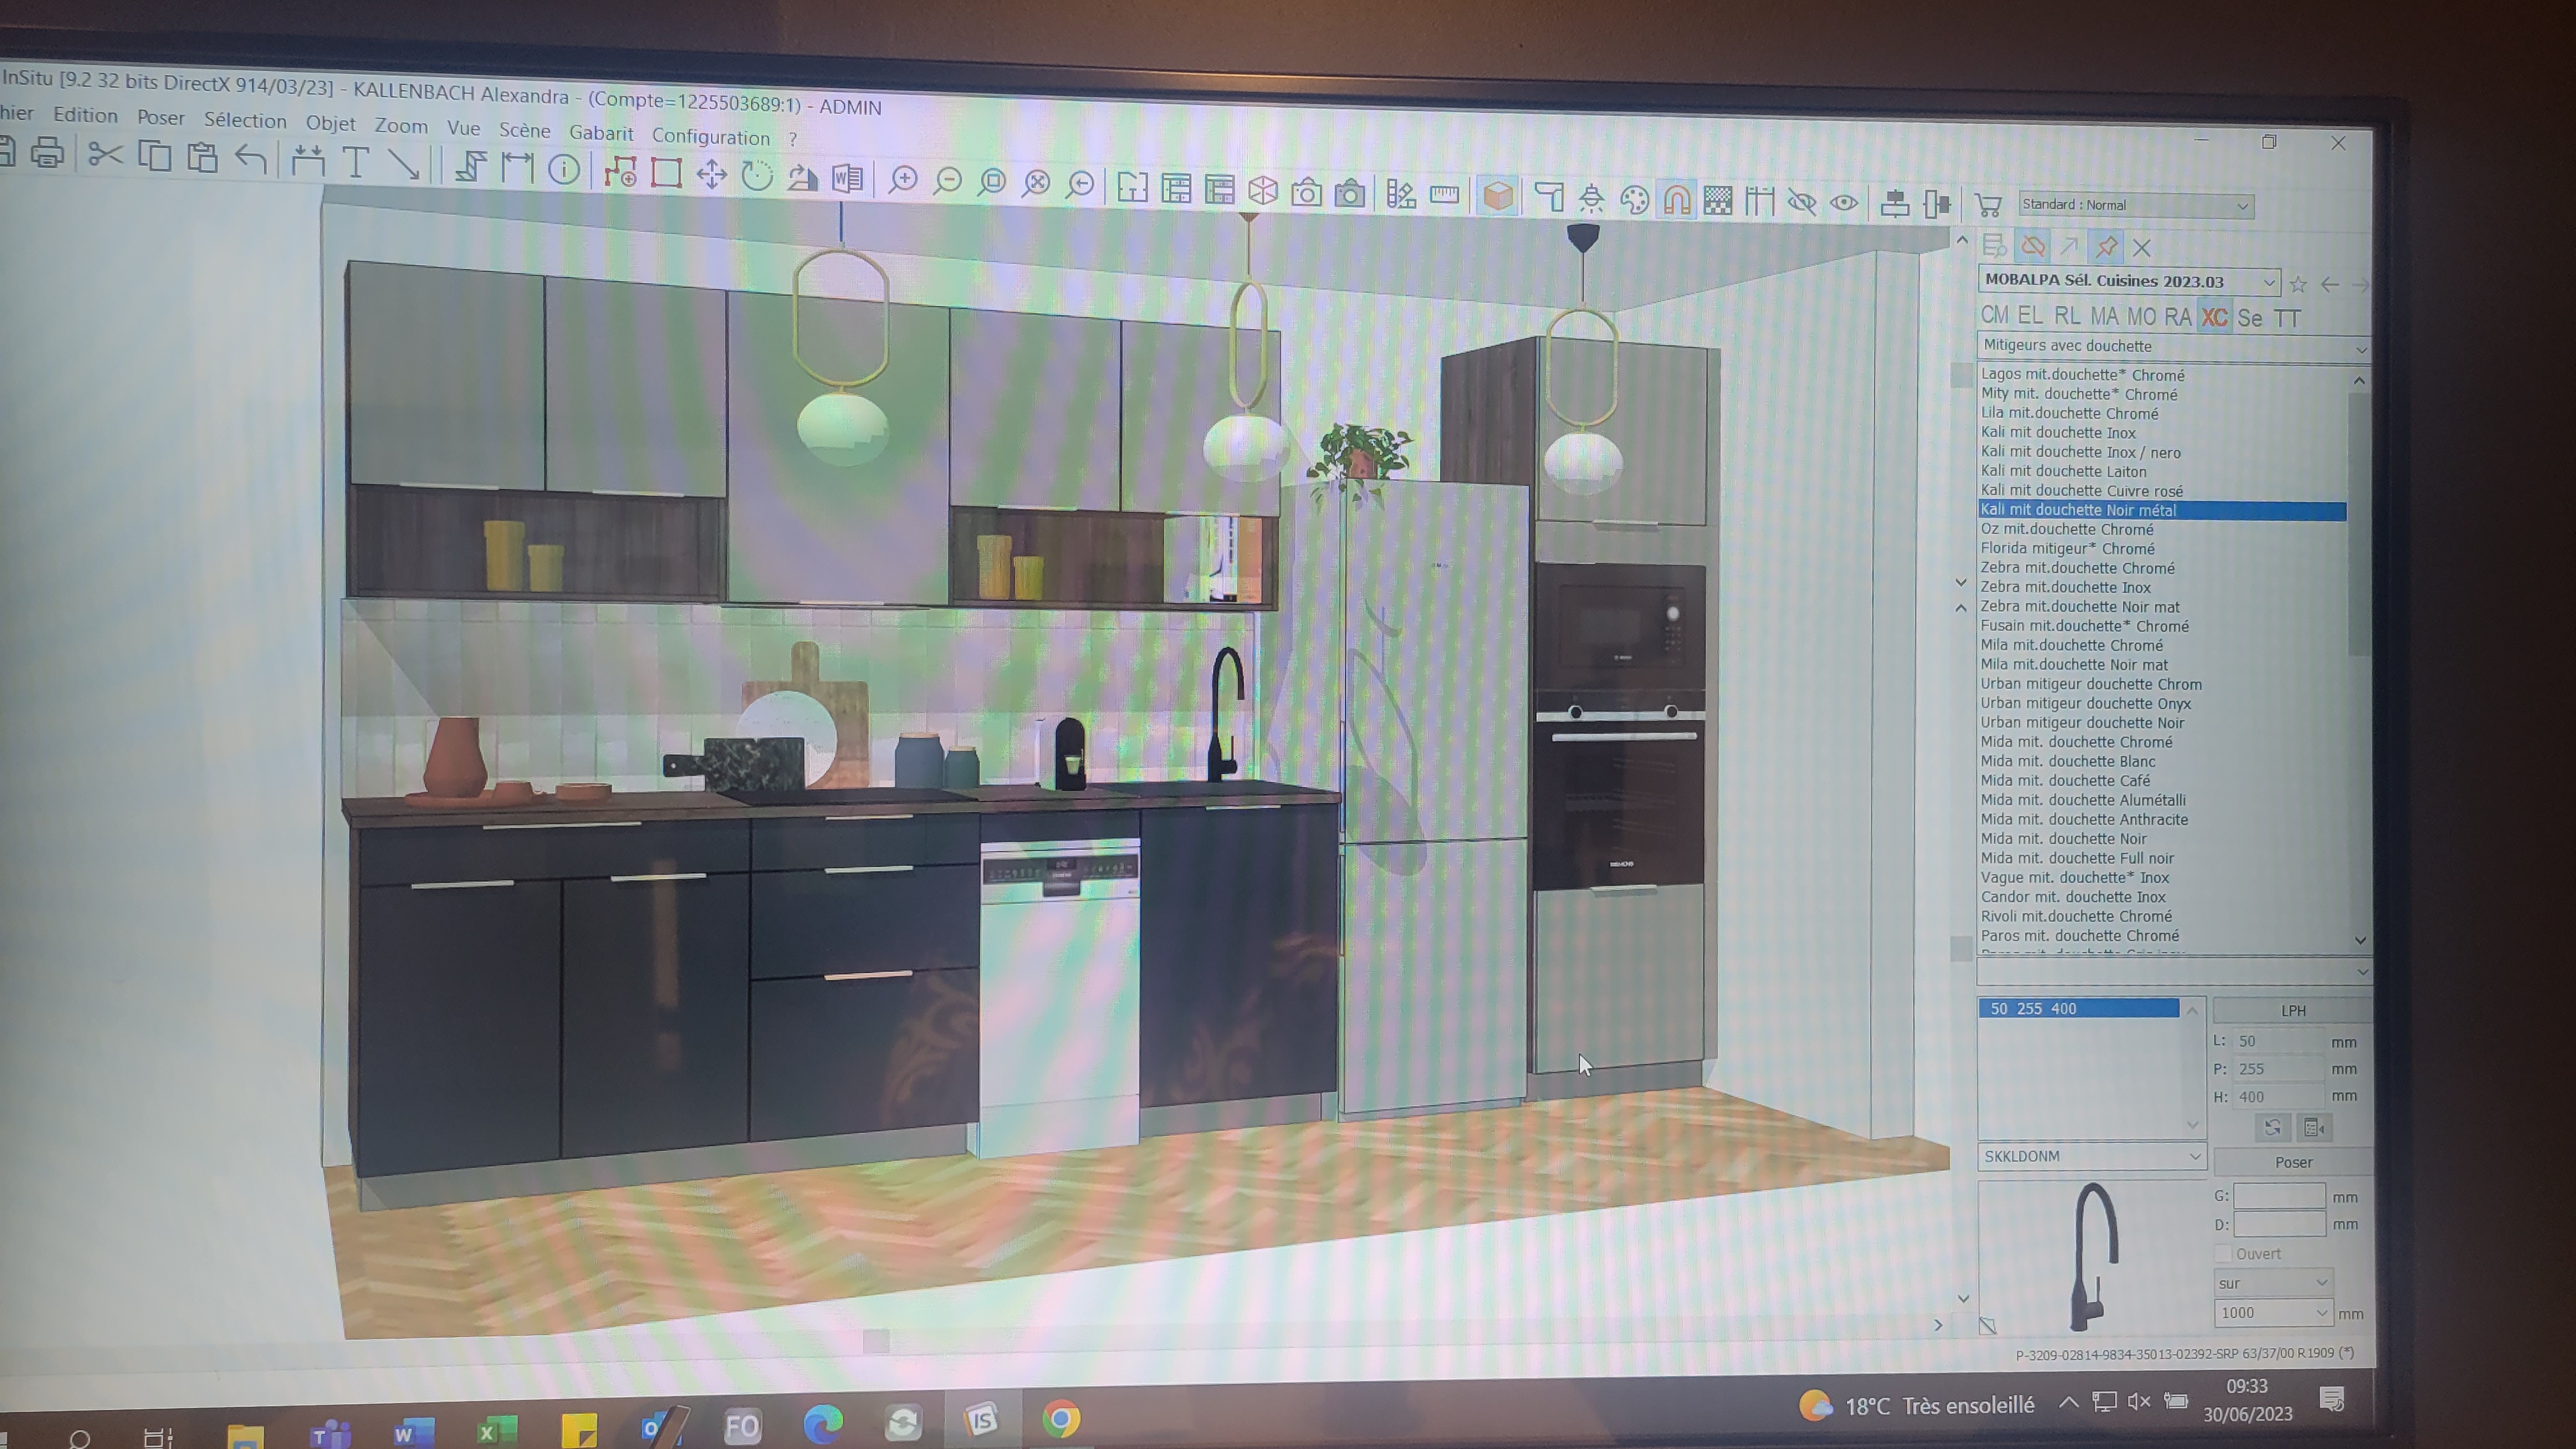2576x1449 pixels.
Task: Click the scissors cut icon
Action: coord(105,155)
